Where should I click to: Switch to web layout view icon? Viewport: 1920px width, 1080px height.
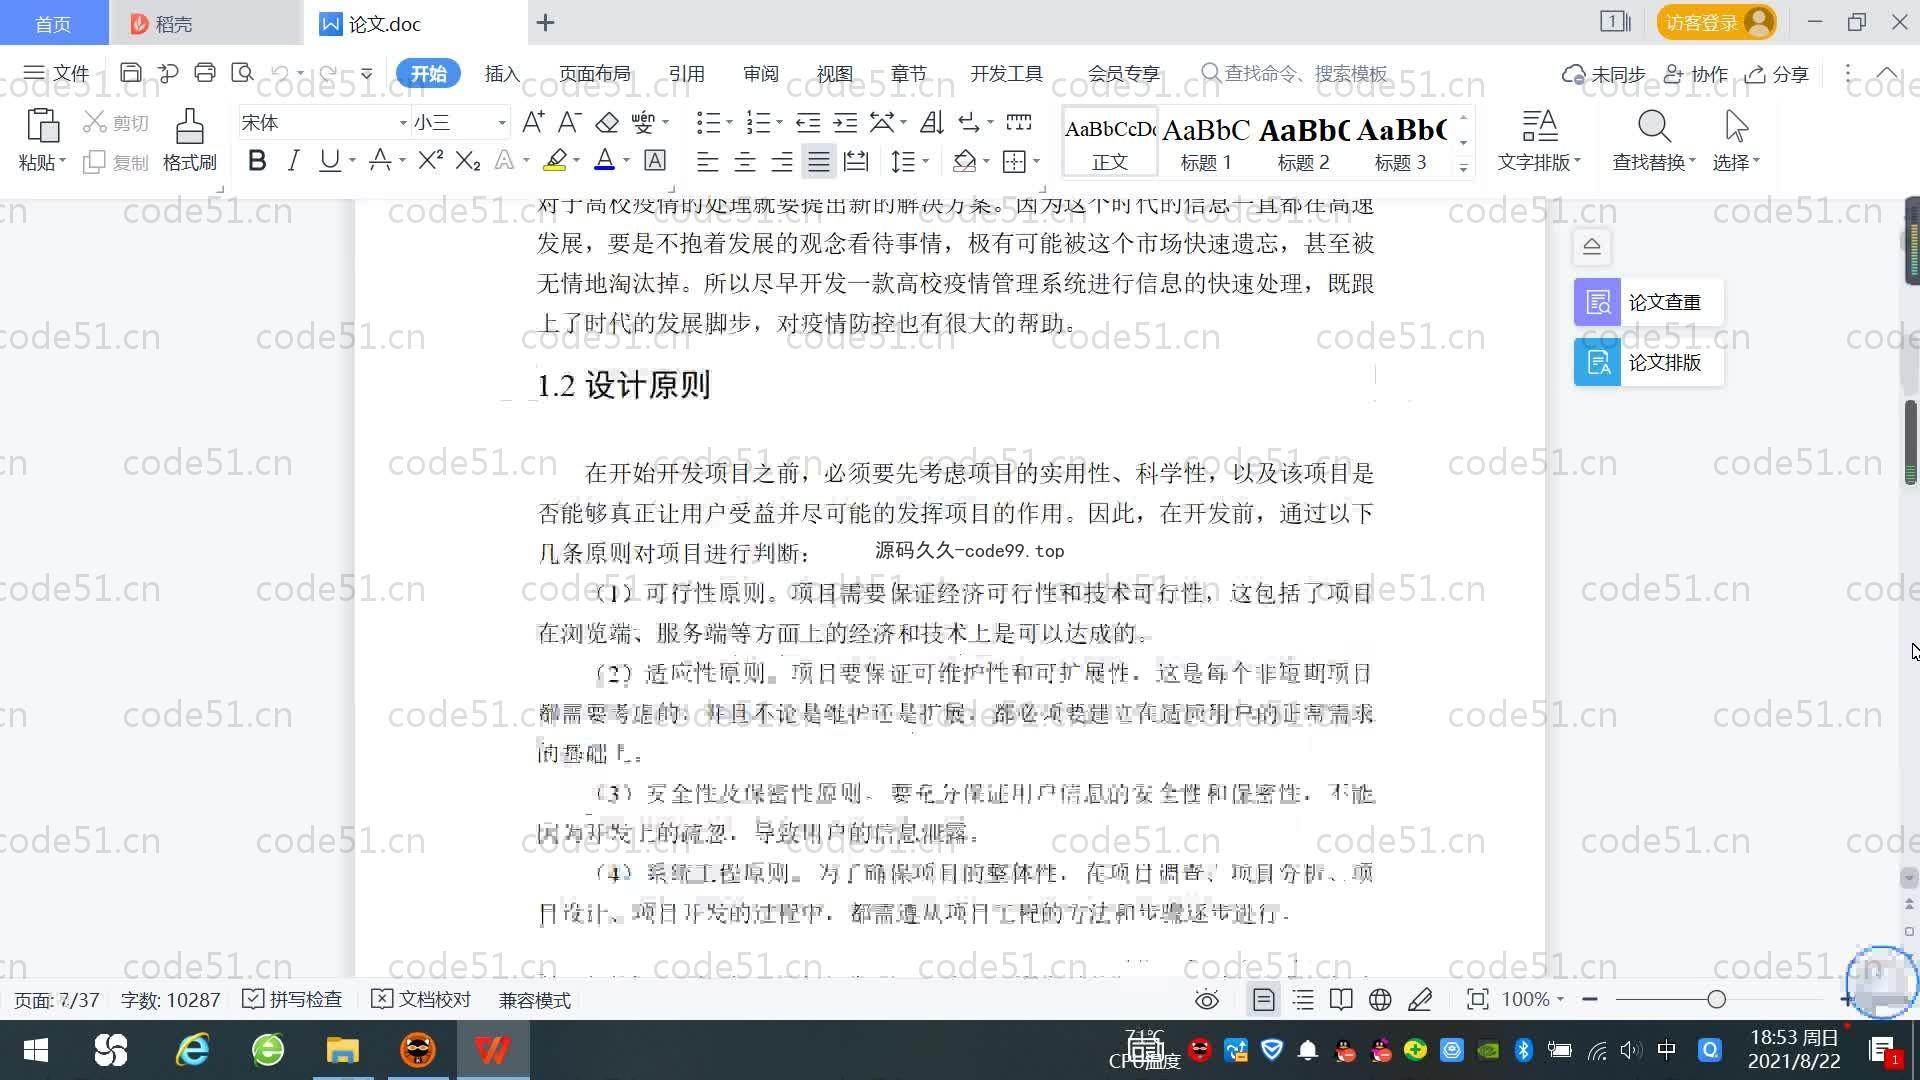1380,1000
